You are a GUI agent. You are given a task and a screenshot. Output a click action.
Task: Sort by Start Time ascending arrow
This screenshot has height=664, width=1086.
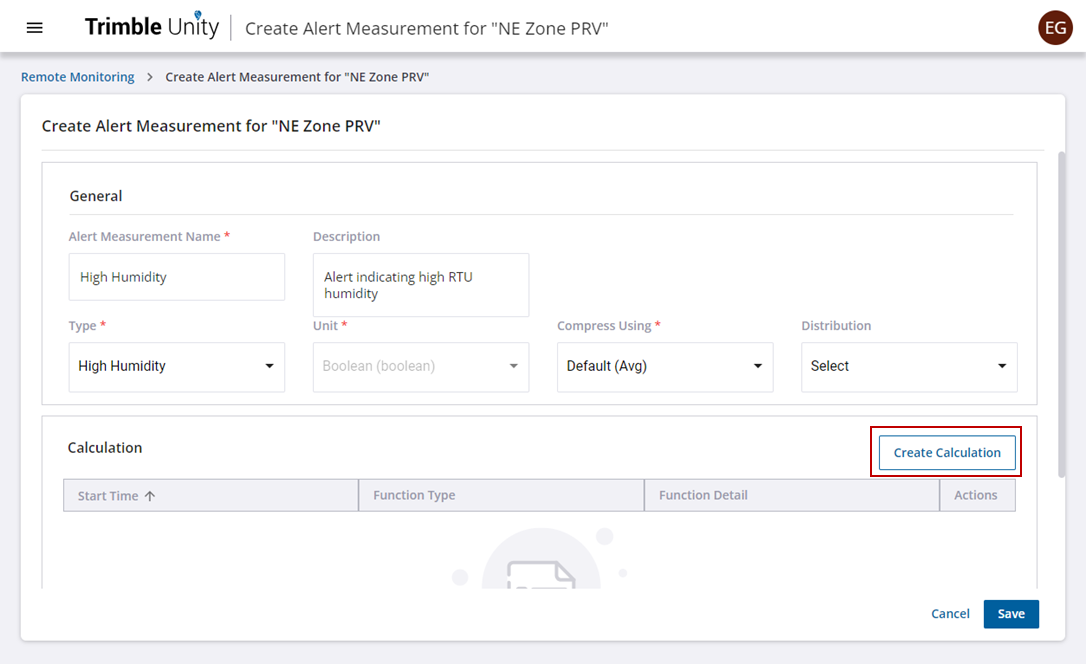click(150, 496)
